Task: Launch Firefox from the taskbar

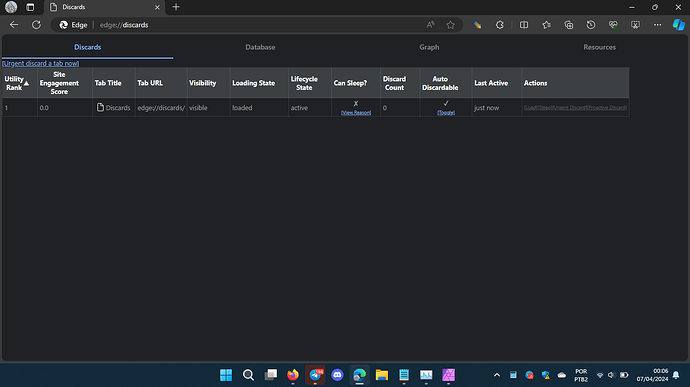Action: [x=293, y=375]
